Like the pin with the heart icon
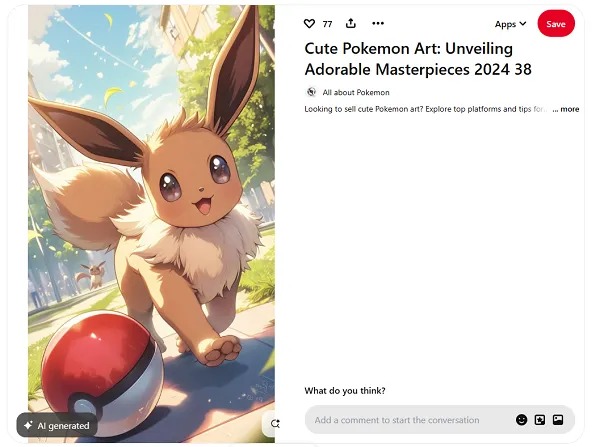 point(309,24)
